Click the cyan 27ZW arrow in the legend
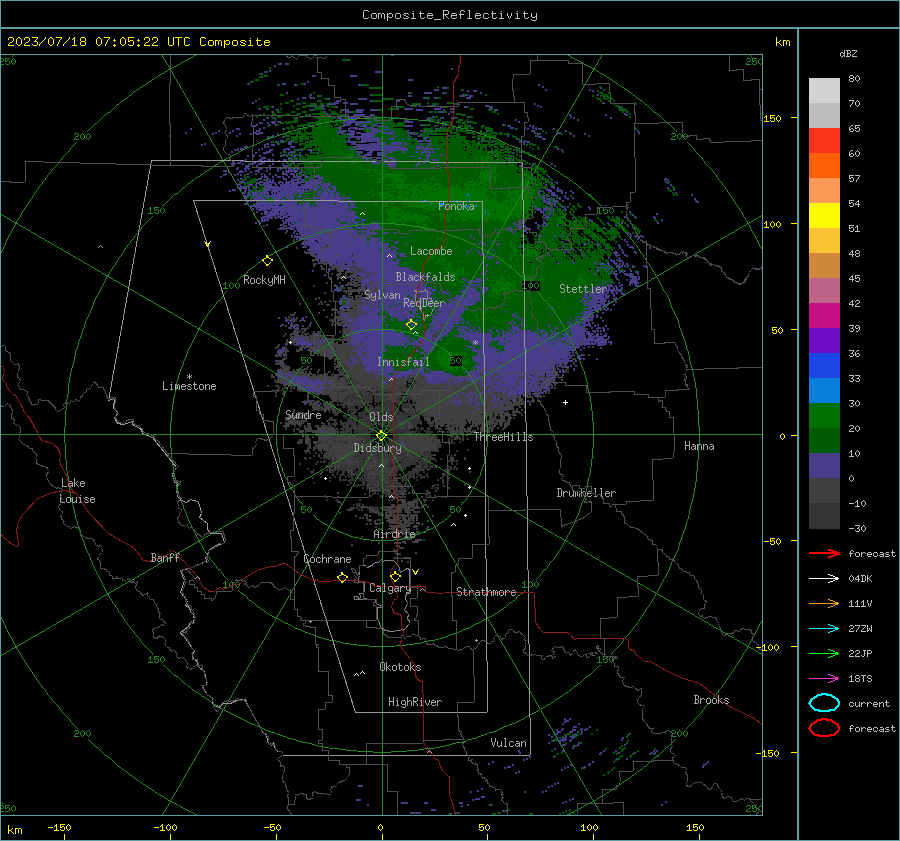The width and height of the screenshot is (900, 841). pos(824,629)
